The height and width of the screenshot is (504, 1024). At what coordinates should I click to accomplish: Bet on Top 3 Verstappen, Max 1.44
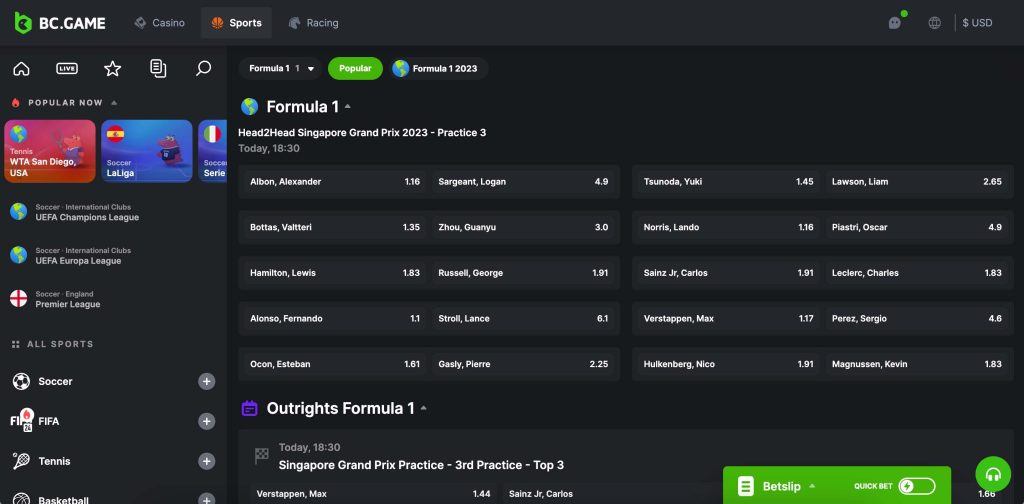(x=374, y=494)
